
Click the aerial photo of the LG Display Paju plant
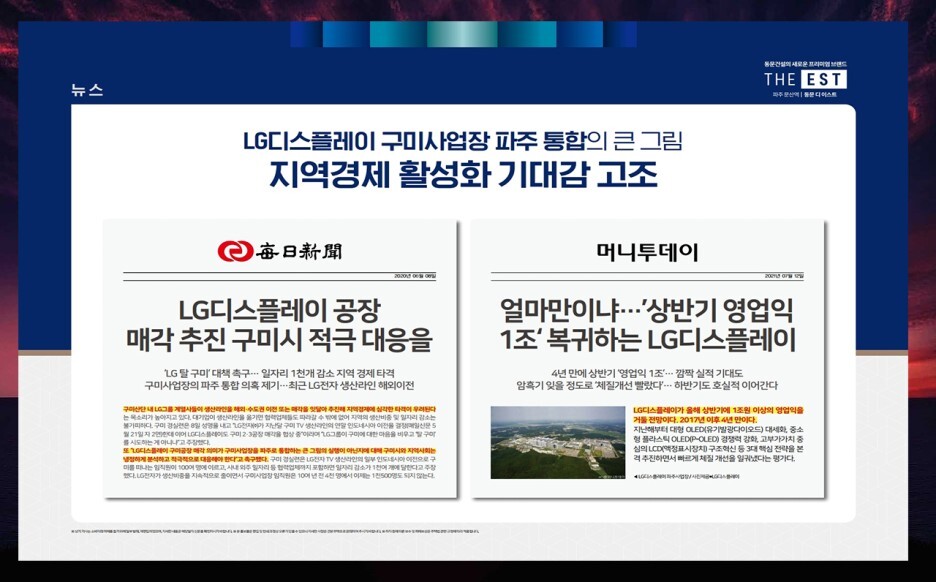(x=558, y=442)
